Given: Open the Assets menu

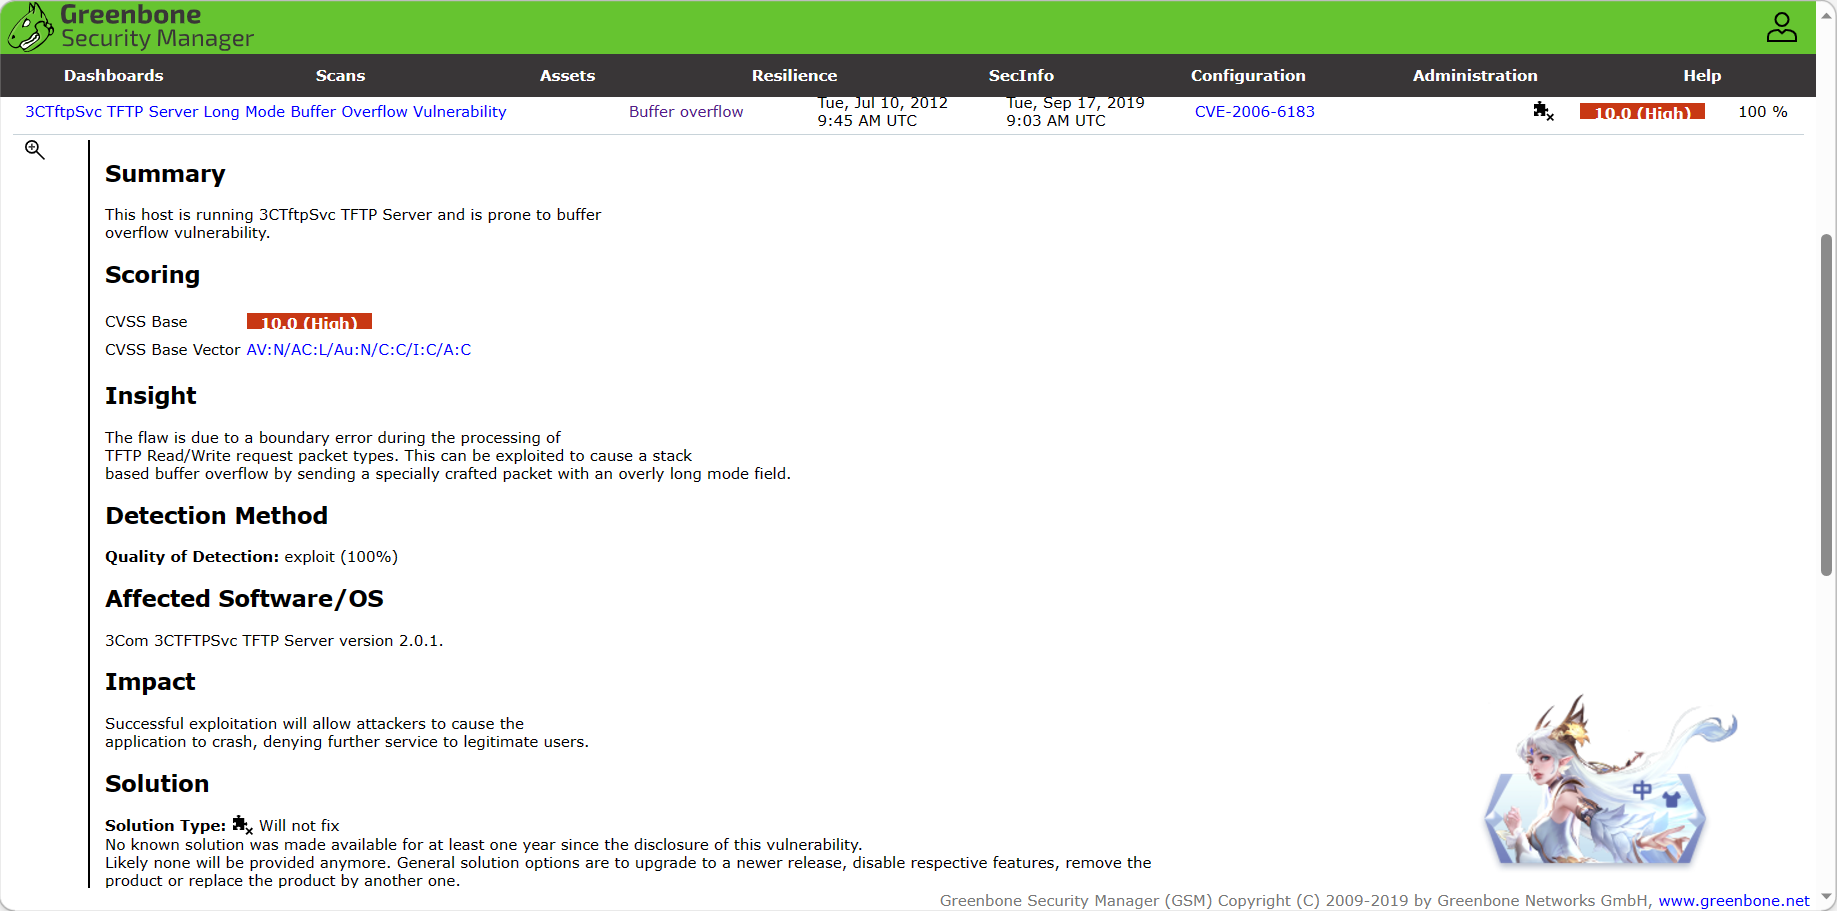Looking at the screenshot, I should click(x=567, y=76).
